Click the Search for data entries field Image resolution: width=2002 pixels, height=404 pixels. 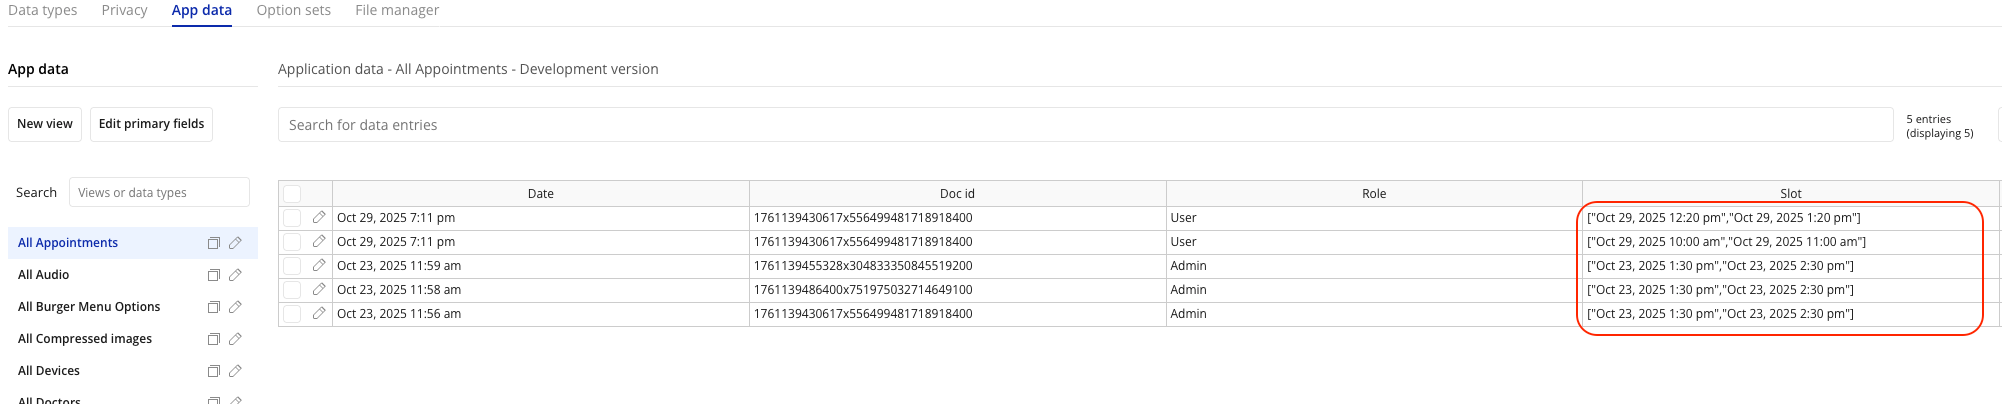(x=1085, y=125)
